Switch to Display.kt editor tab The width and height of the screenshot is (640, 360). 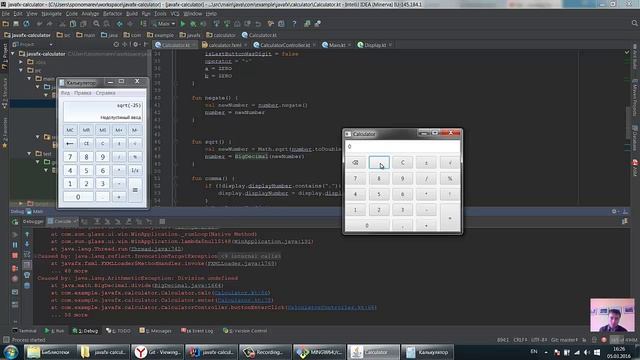point(374,45)
